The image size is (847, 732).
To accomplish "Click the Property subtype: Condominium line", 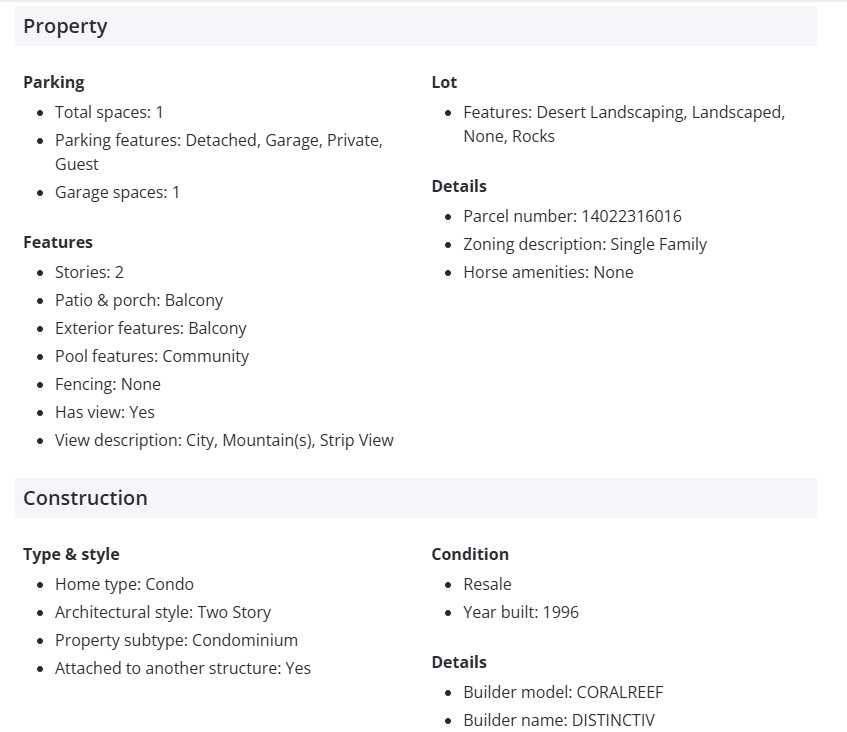I will 176,640.
